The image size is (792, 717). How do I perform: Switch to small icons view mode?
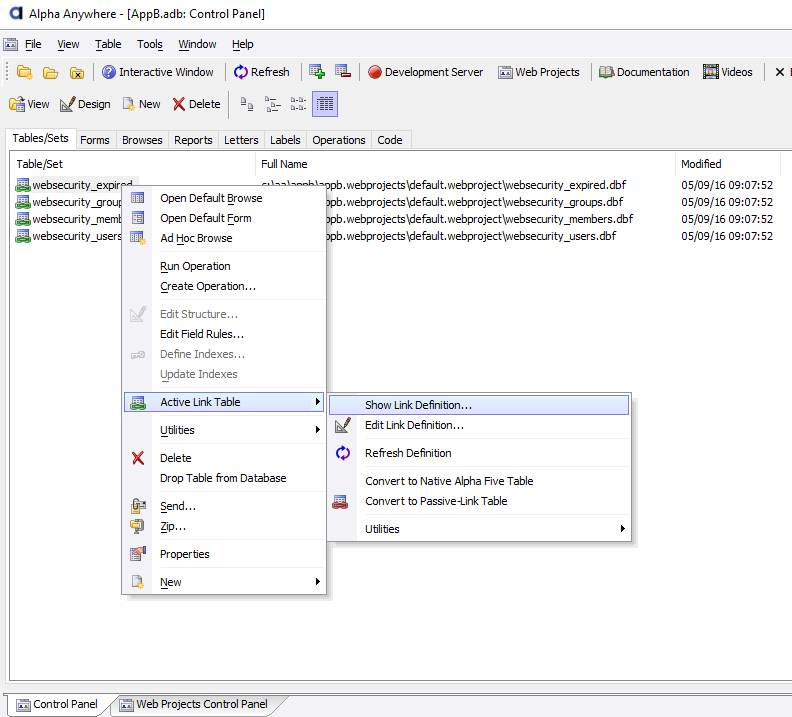(273, 104)
